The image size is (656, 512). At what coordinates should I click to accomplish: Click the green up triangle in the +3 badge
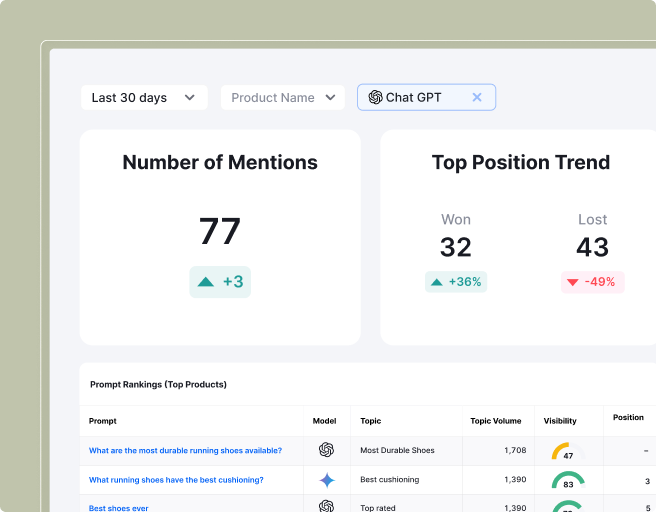[x=206, y=282]
